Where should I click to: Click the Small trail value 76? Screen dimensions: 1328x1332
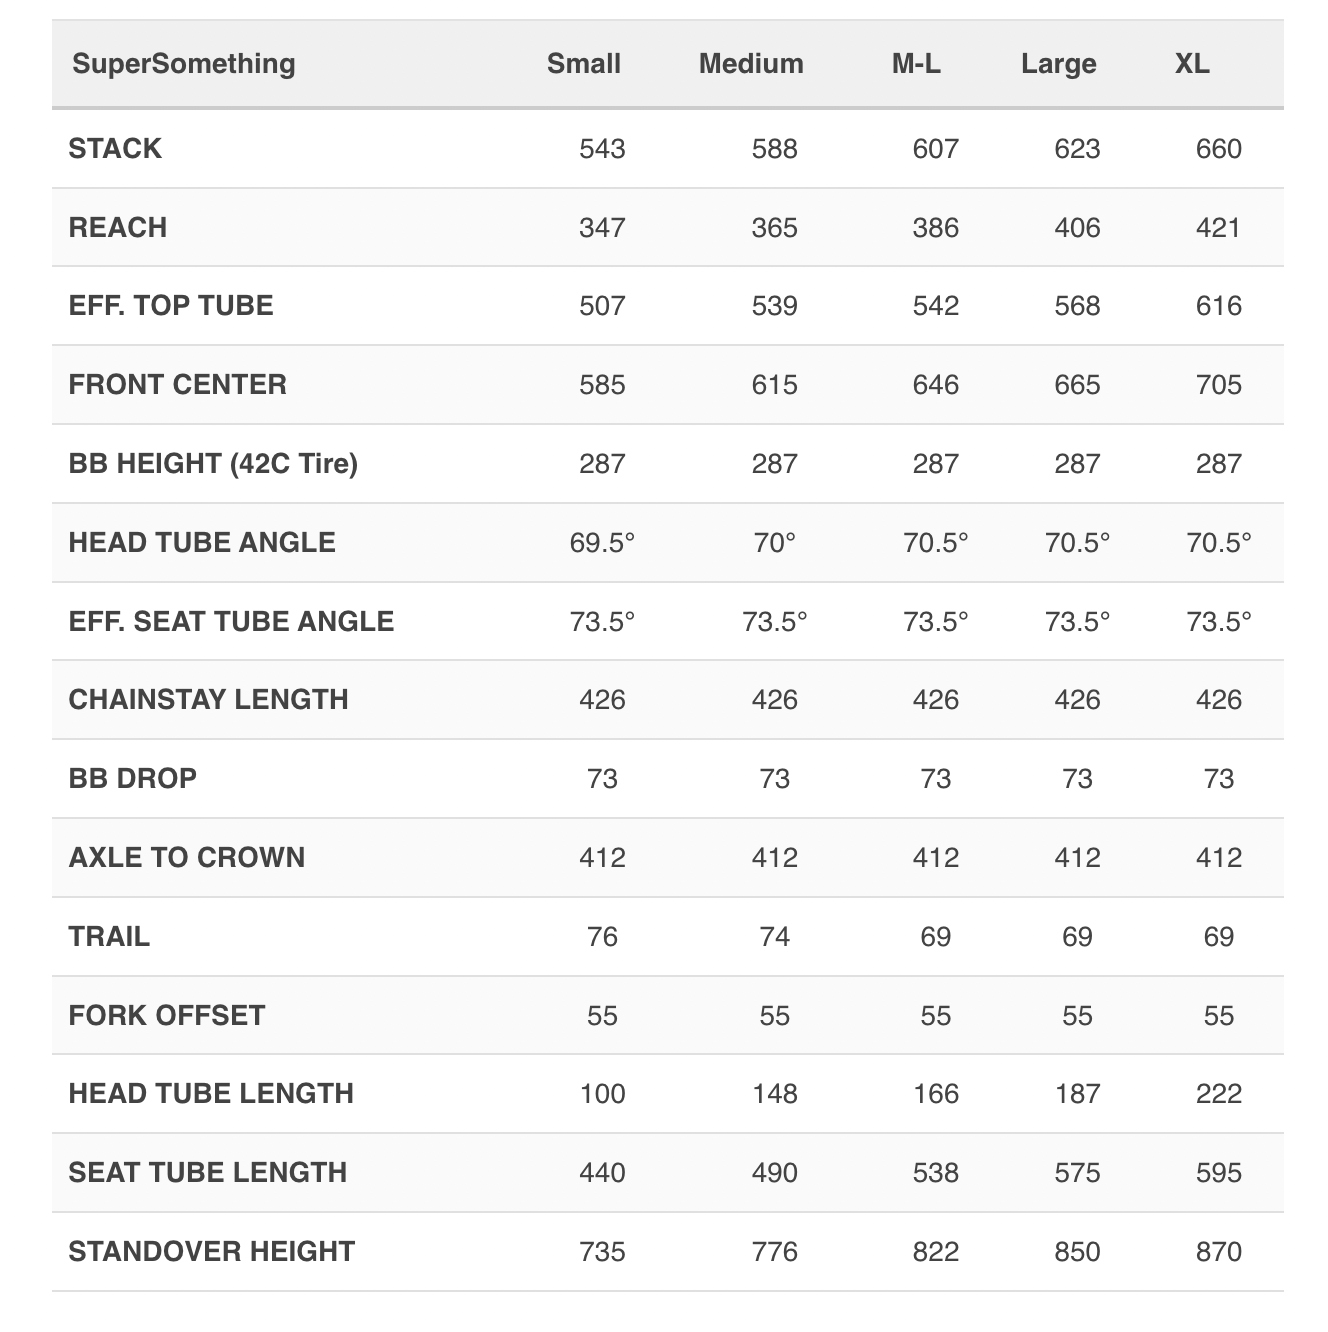click(602, 937)
